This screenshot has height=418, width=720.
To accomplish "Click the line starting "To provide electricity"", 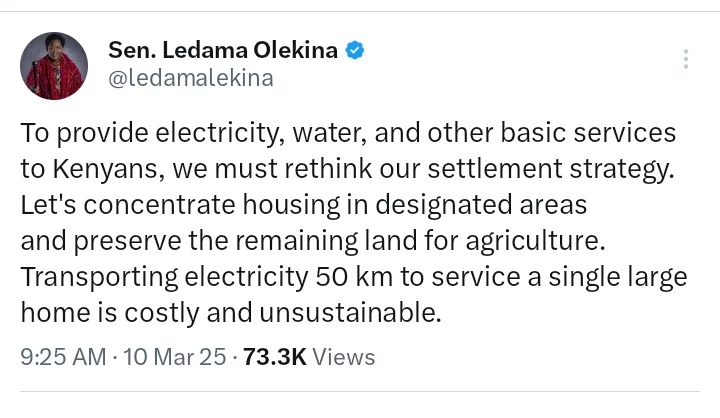I will pyautogui.click(x=348, y=133).
